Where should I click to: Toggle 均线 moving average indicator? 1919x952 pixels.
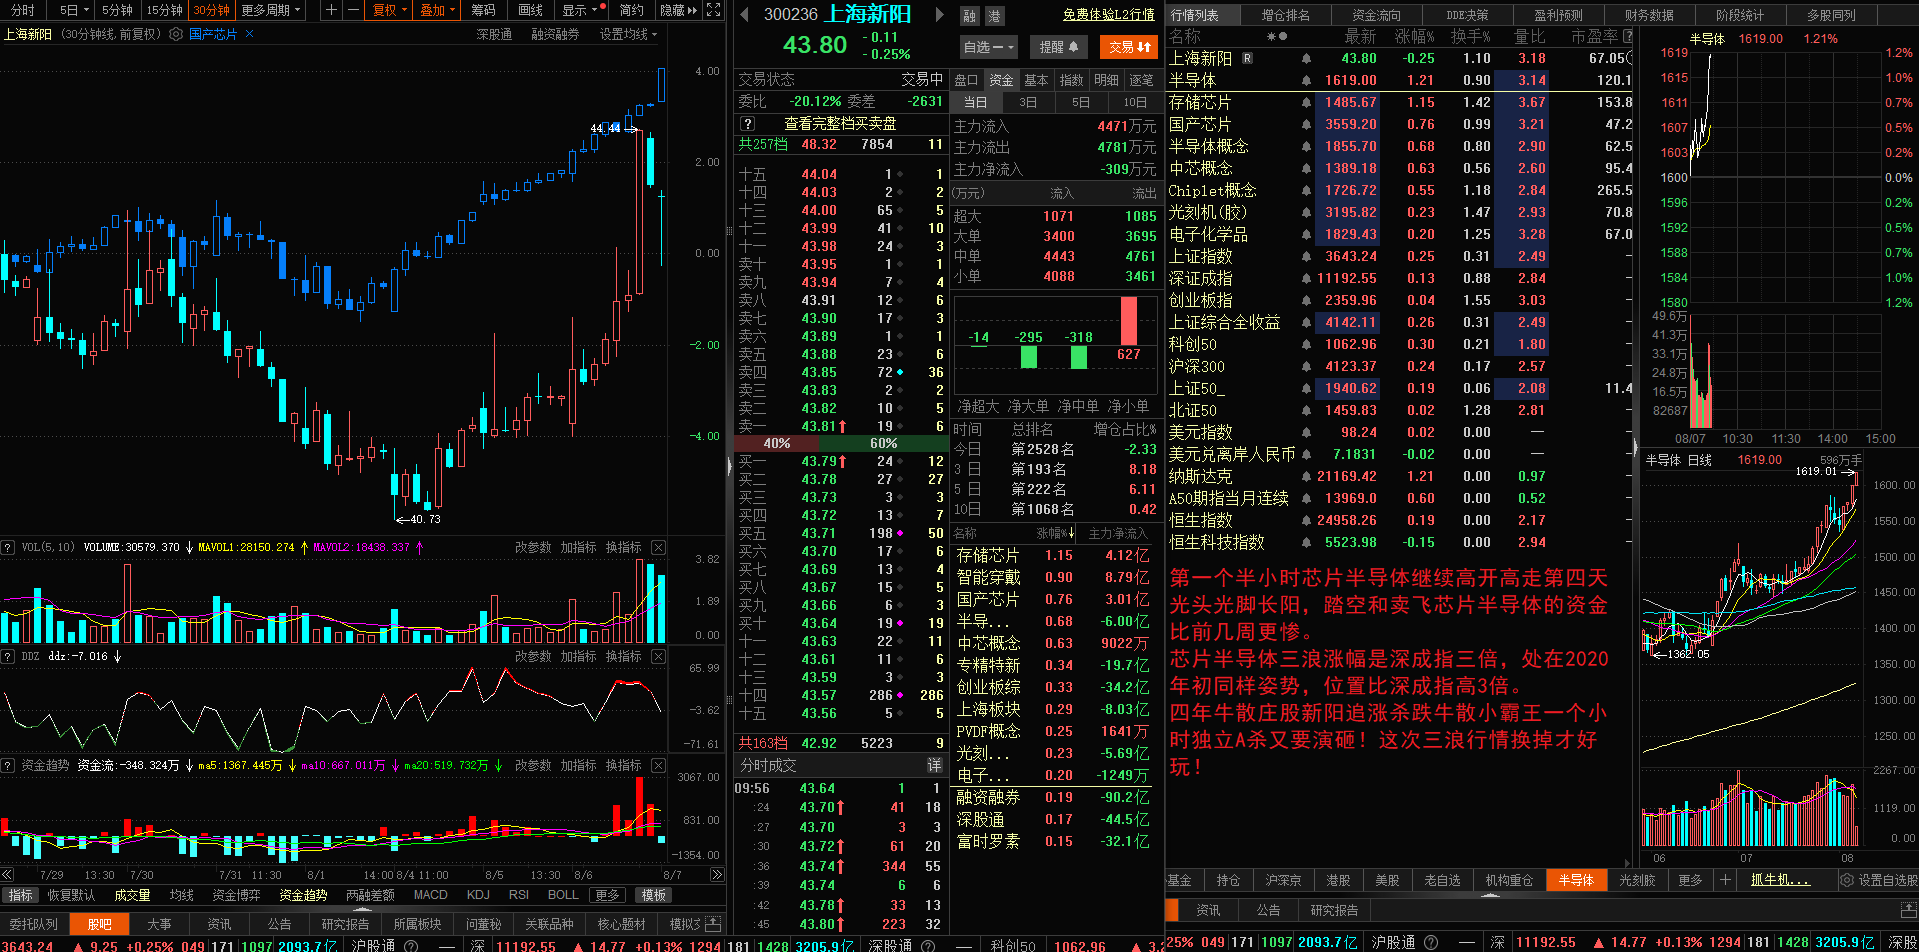tap(181, 895)
